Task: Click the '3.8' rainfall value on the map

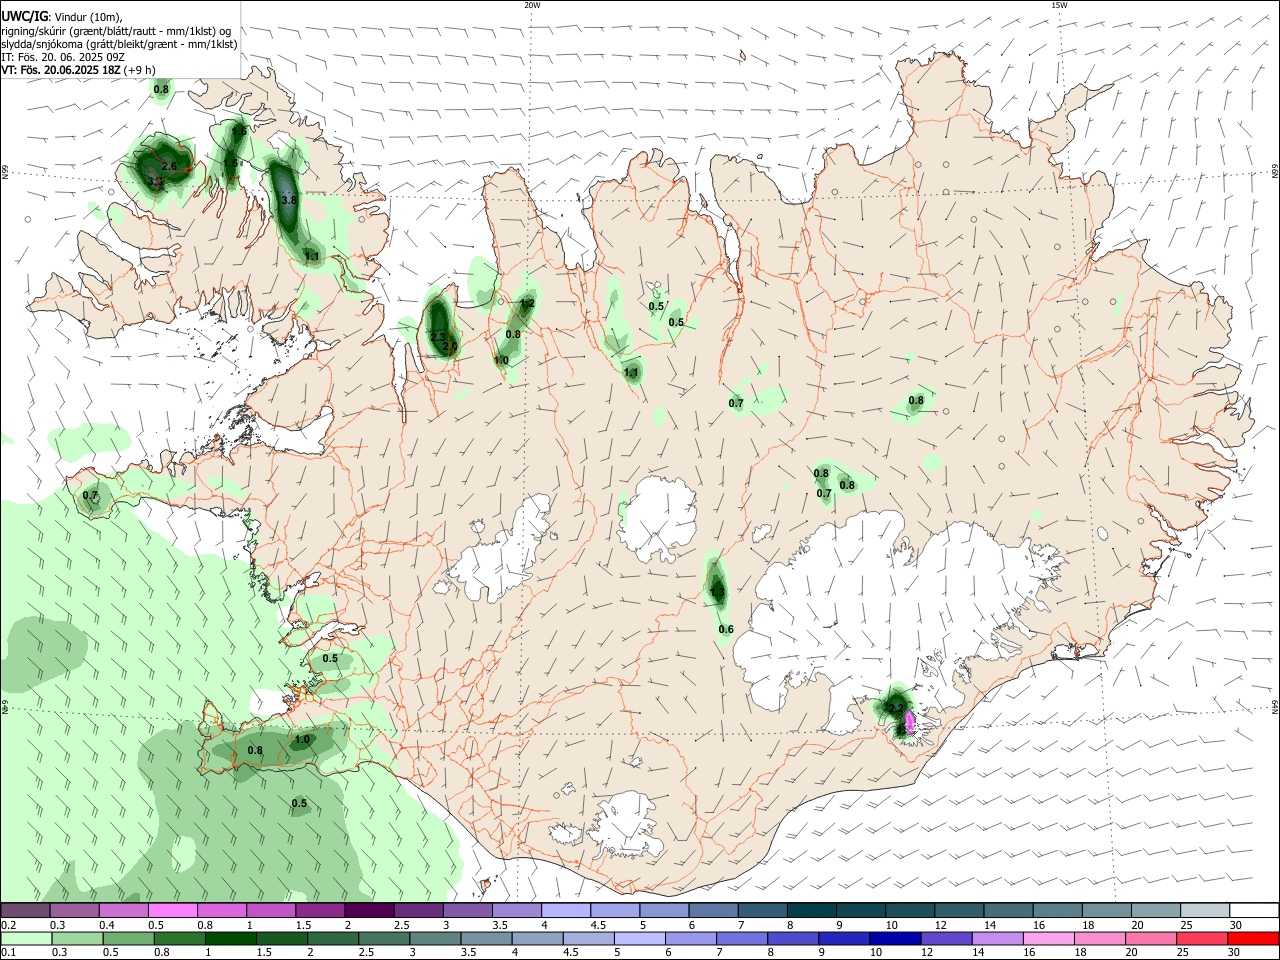Action: click(x=289, y=201)
